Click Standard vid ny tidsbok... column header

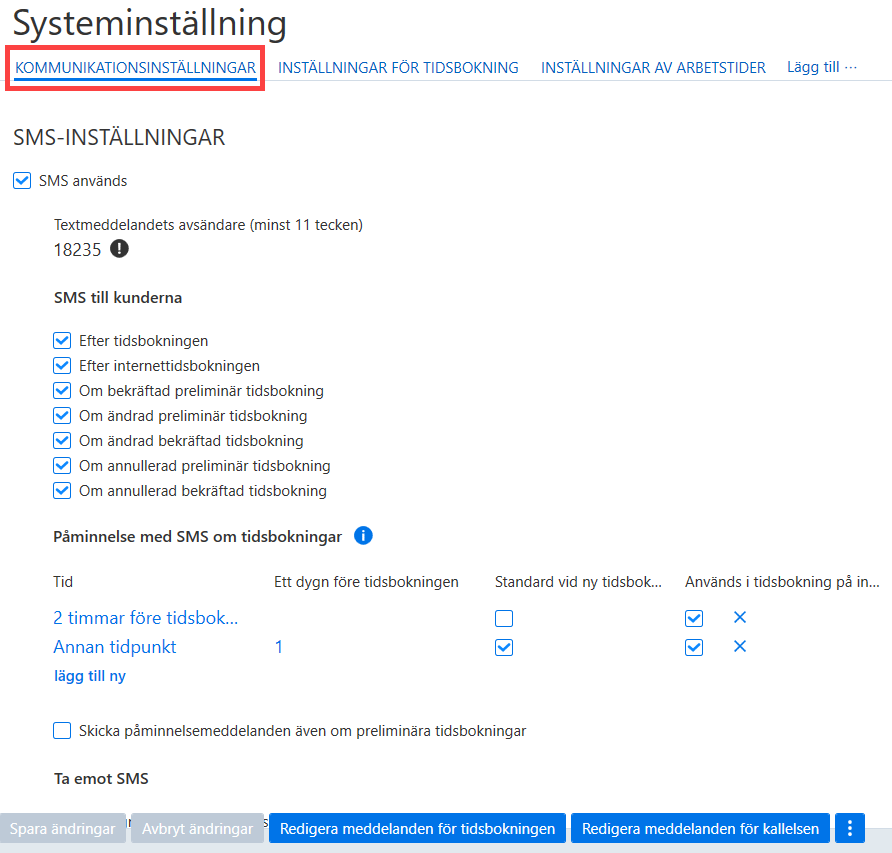point(579,582)
